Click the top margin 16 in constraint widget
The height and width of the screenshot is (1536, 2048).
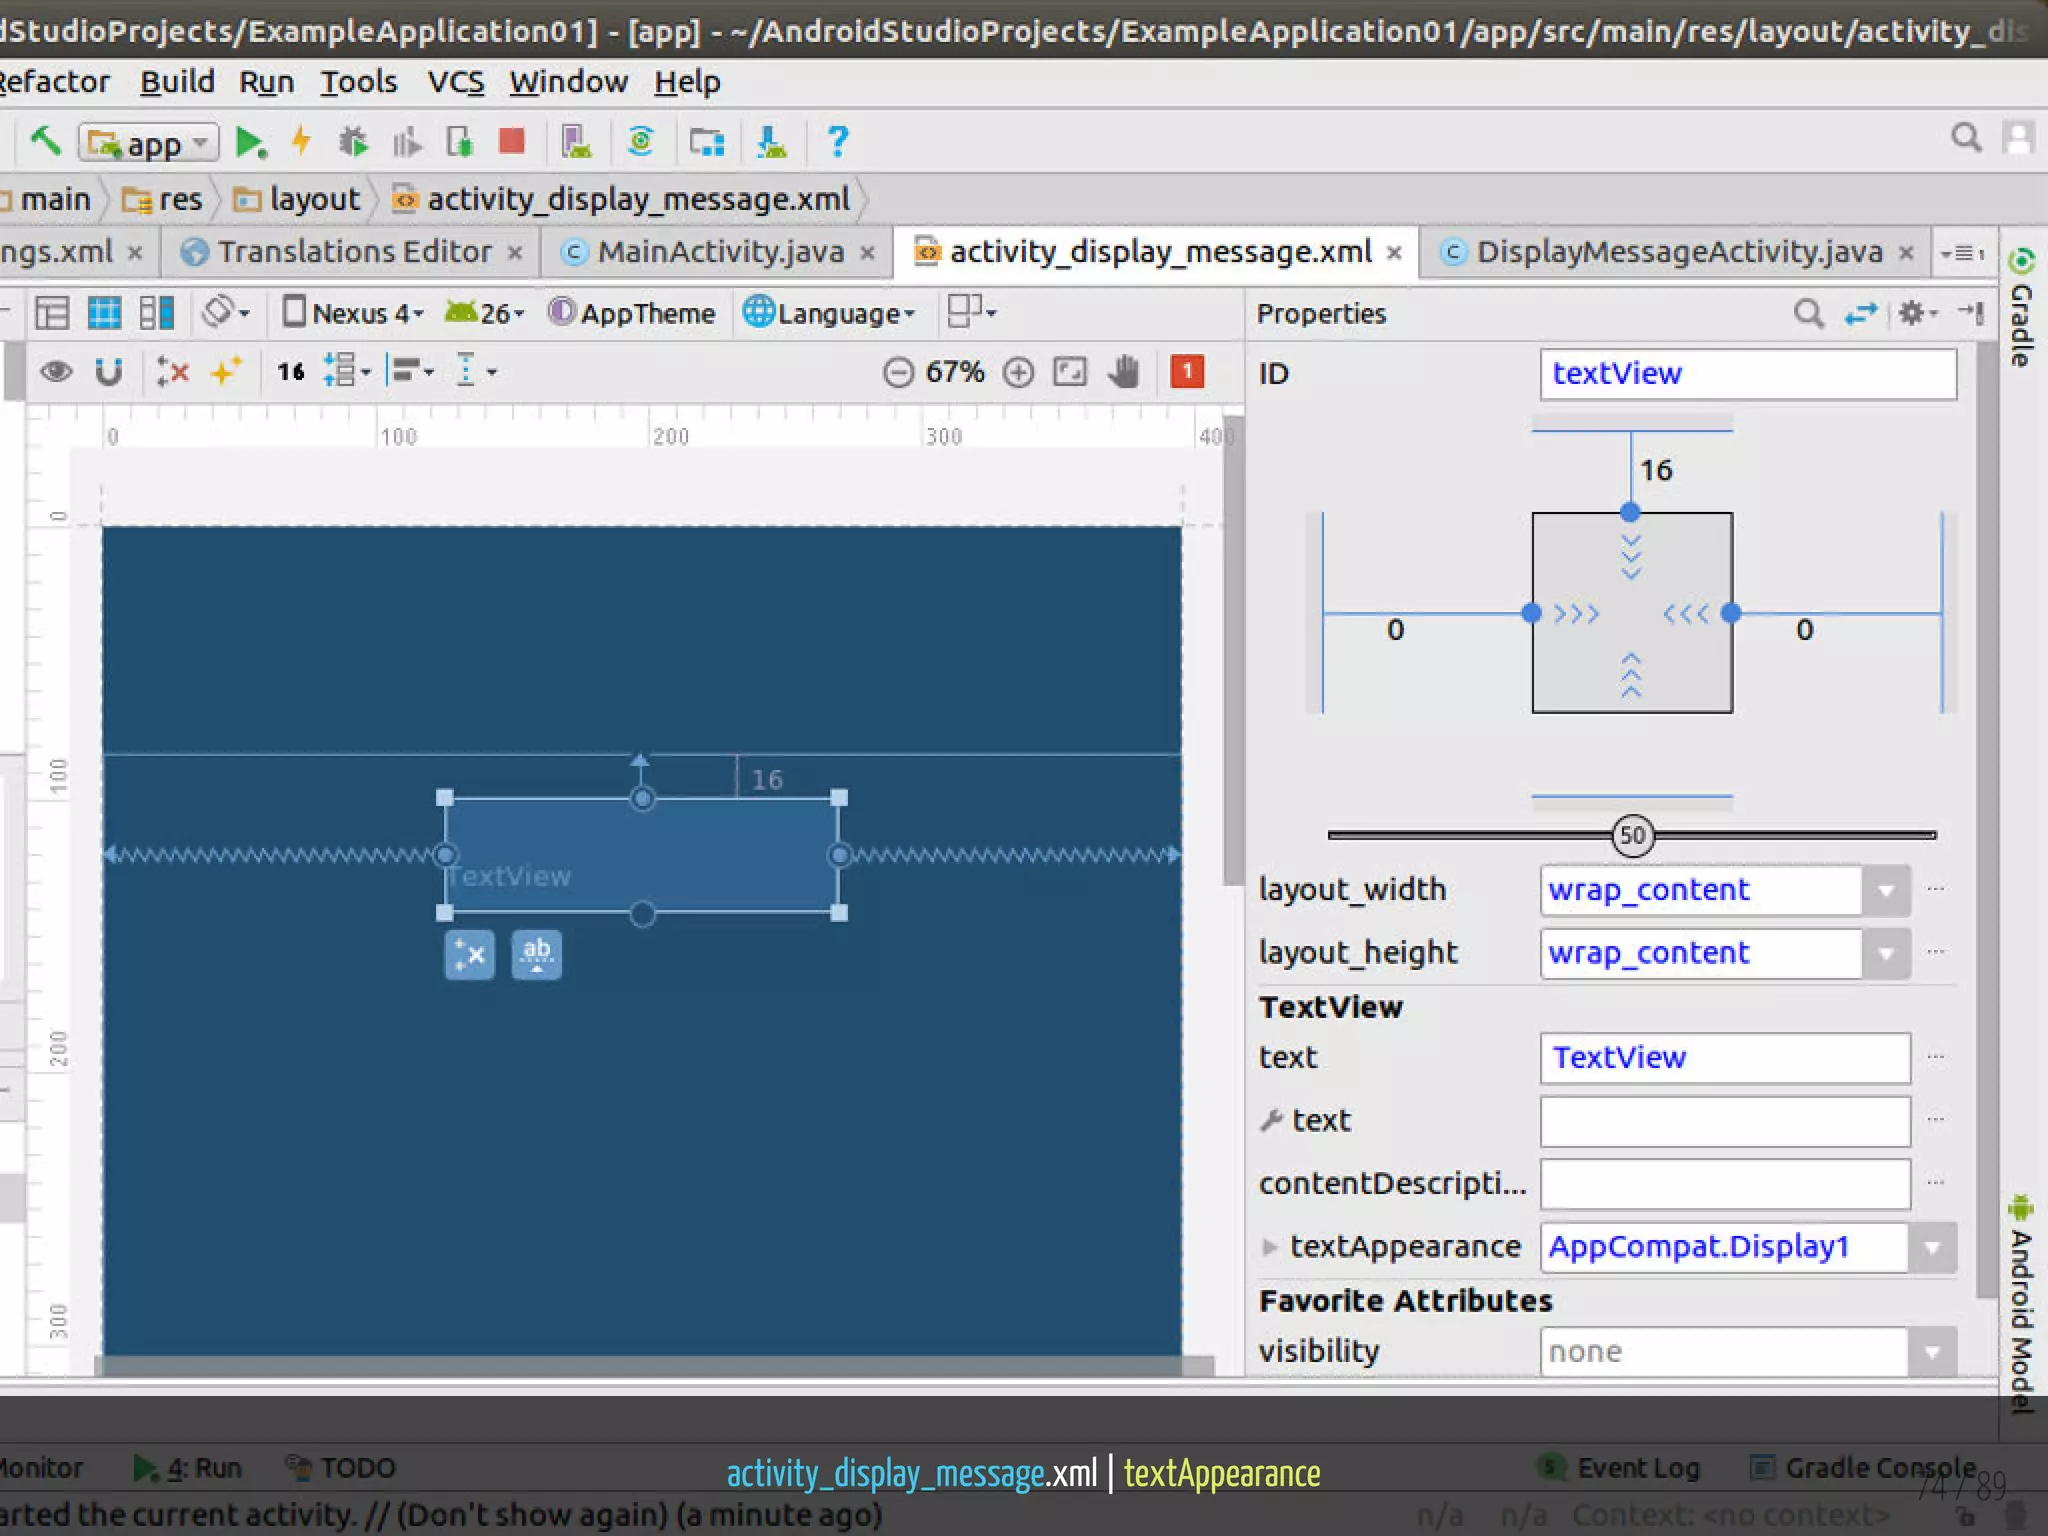point(1656,470)
